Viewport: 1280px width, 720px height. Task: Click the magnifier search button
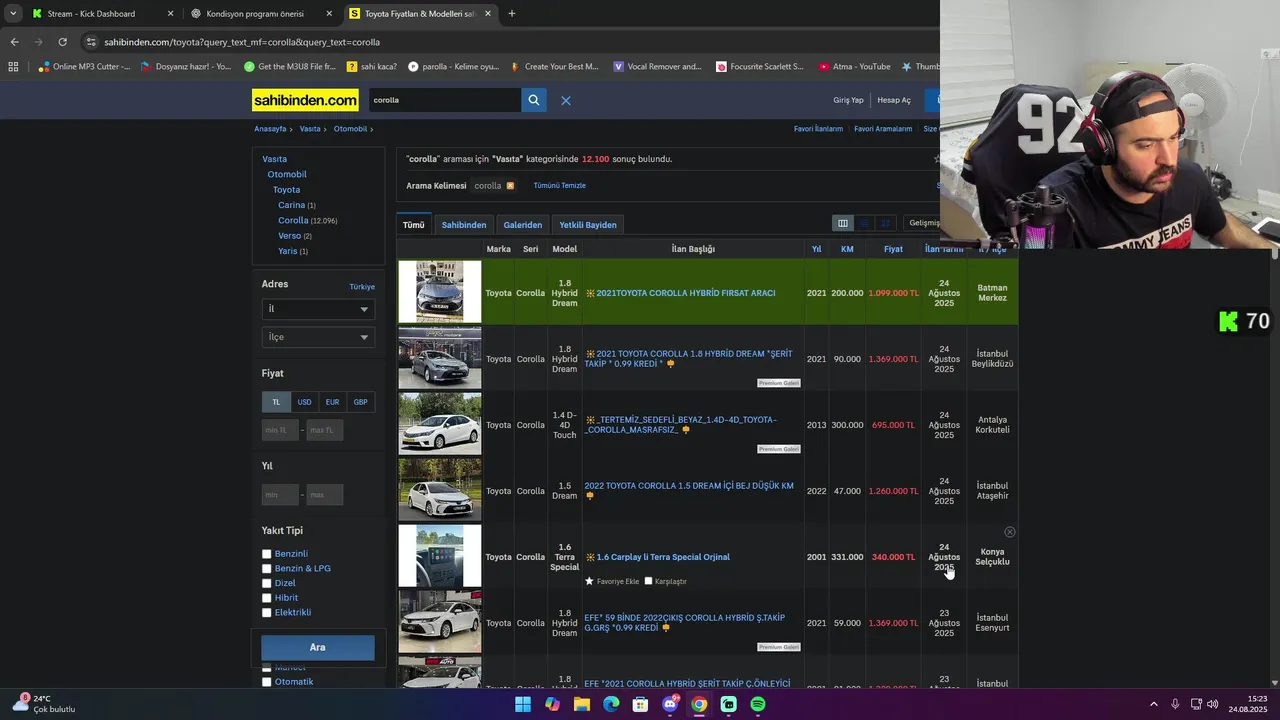(534, 100)
